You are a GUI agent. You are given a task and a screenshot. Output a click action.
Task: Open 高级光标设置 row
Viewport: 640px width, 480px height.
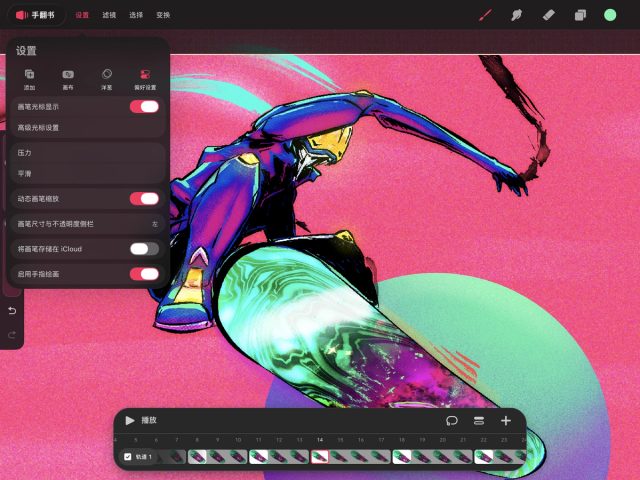pyautogui.click(x=88, y=128)
